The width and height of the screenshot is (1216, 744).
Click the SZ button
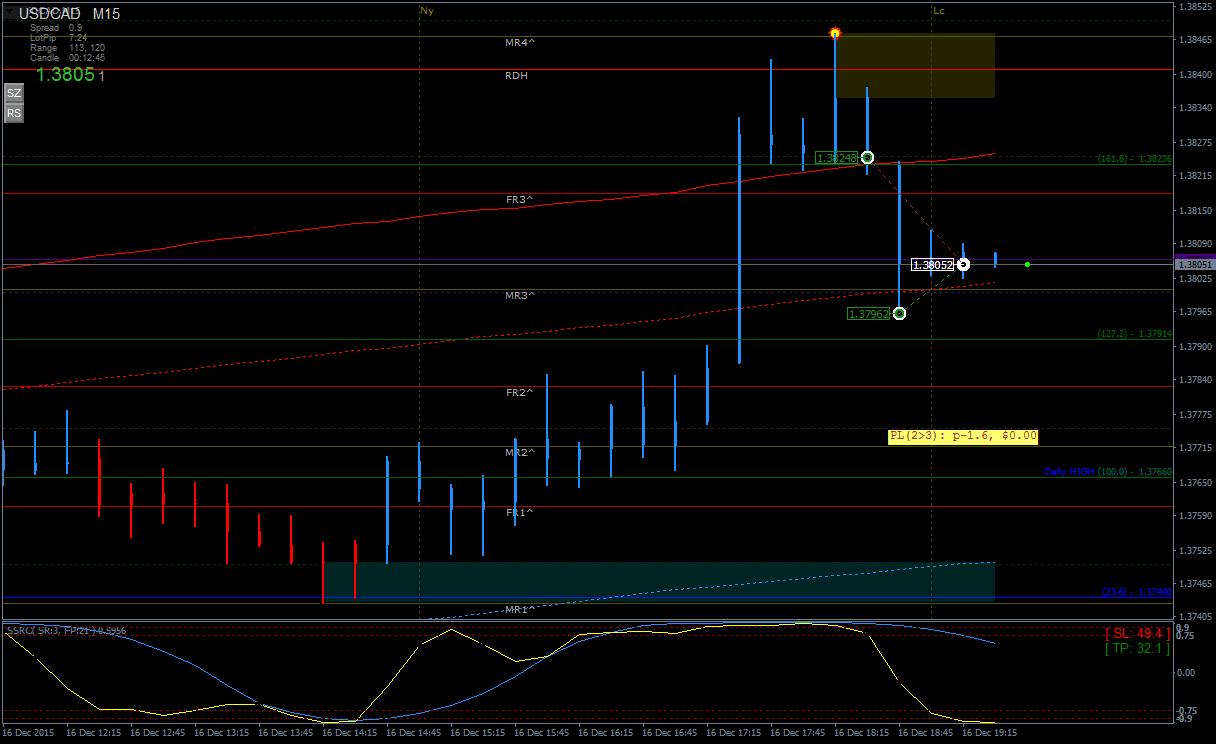click(x=14, y=93)
